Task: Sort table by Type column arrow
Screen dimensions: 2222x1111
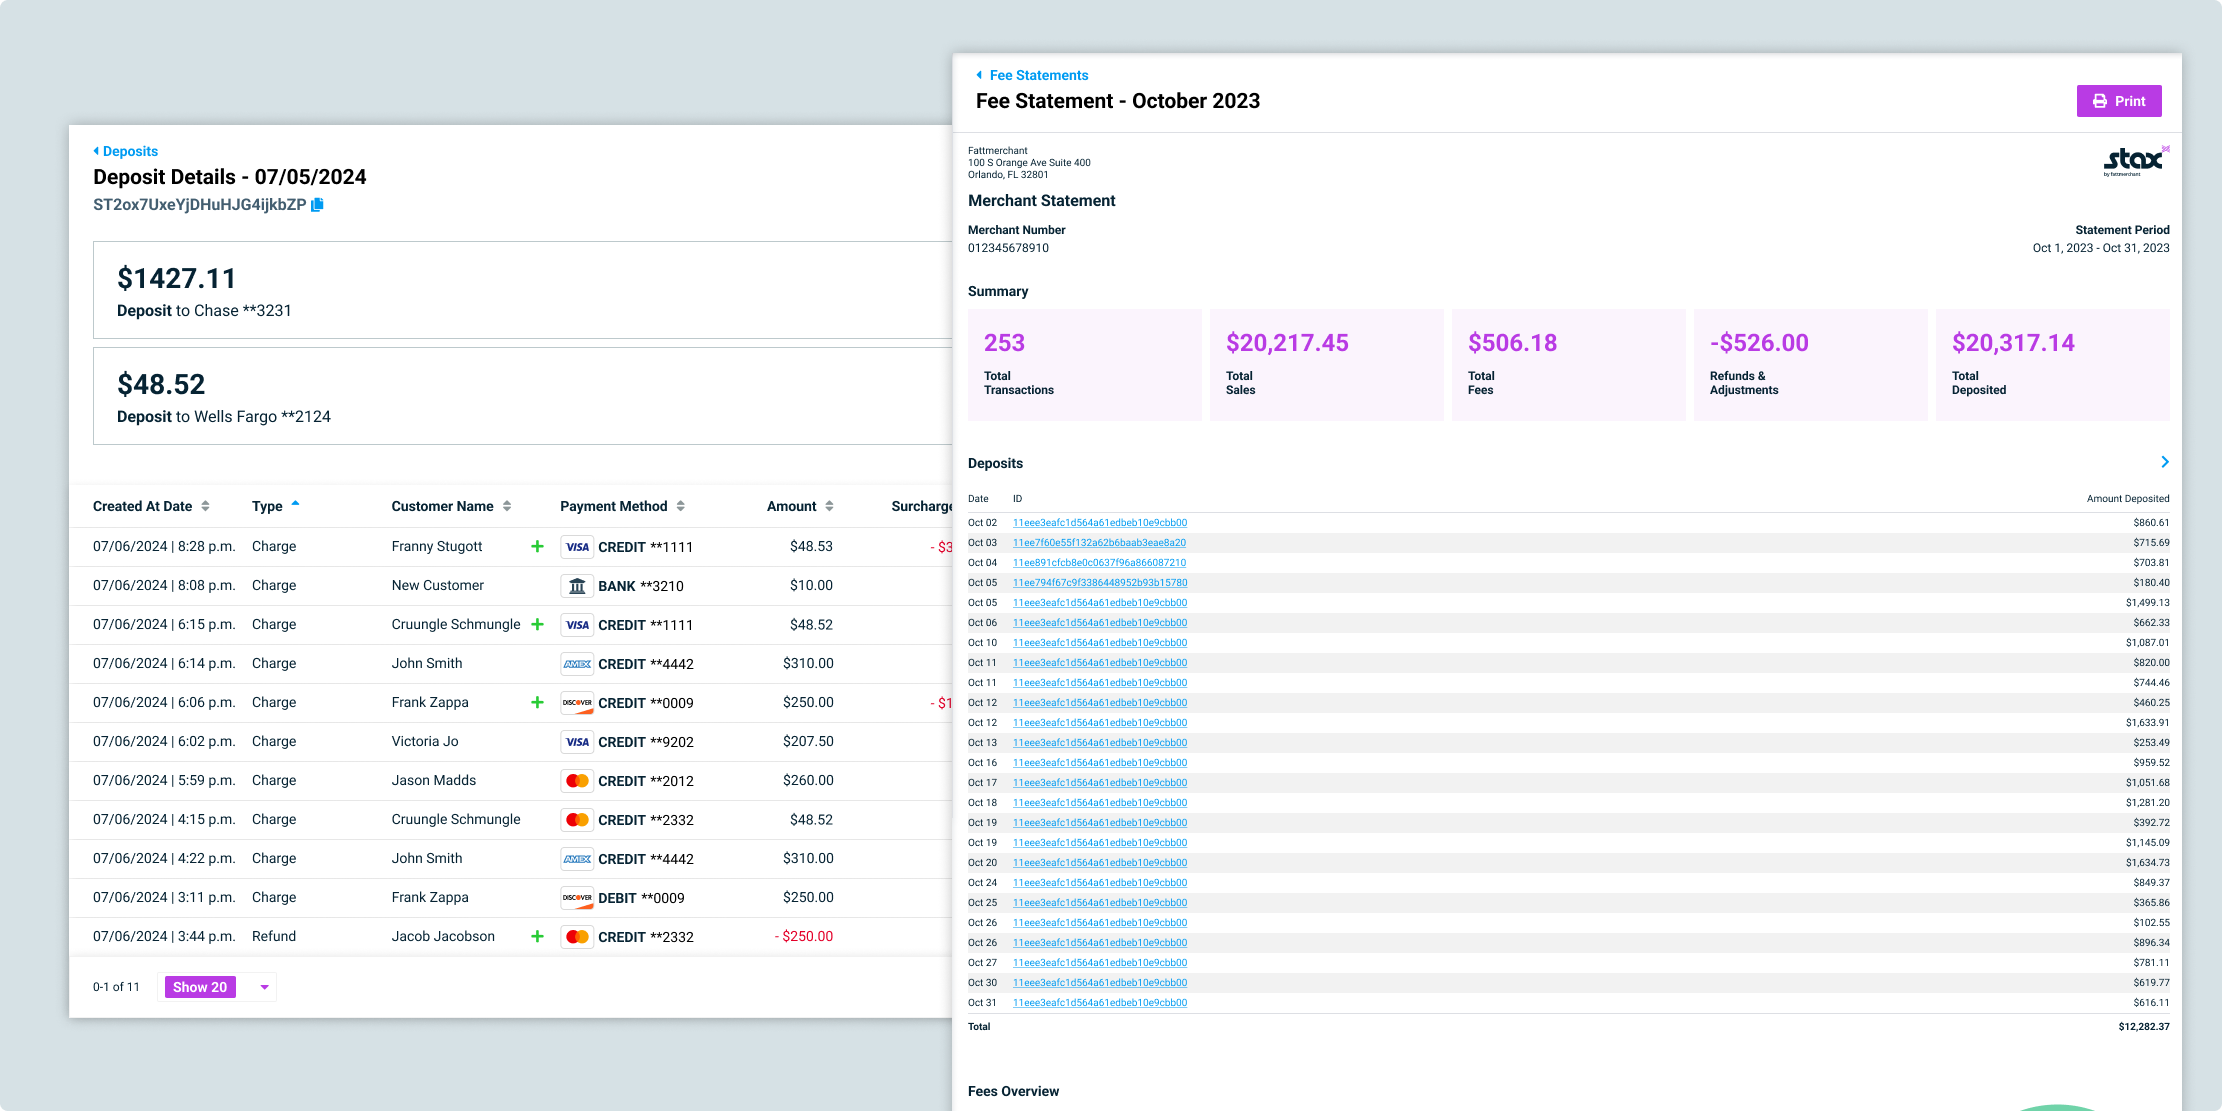Action: (x=295, y=505)
